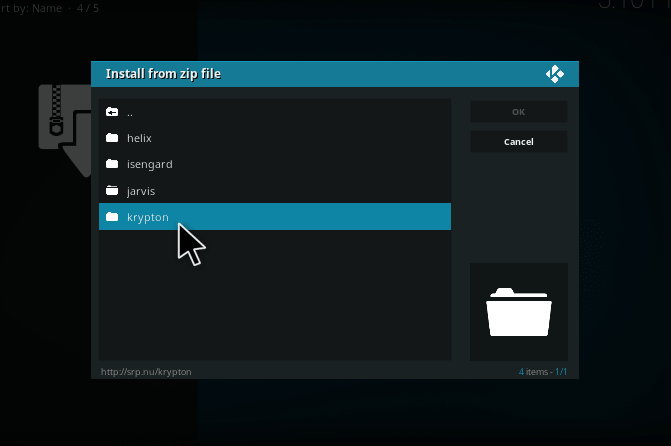
Task: Click the 'Install from zip file' title
Action: pyautogui.click(x=163, y=74)
